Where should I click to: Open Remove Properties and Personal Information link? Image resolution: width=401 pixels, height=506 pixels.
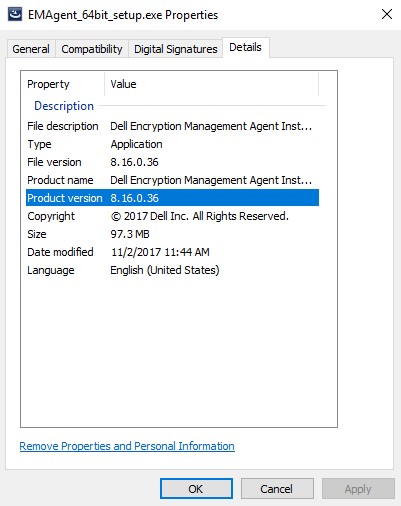(x=127, y=446)
